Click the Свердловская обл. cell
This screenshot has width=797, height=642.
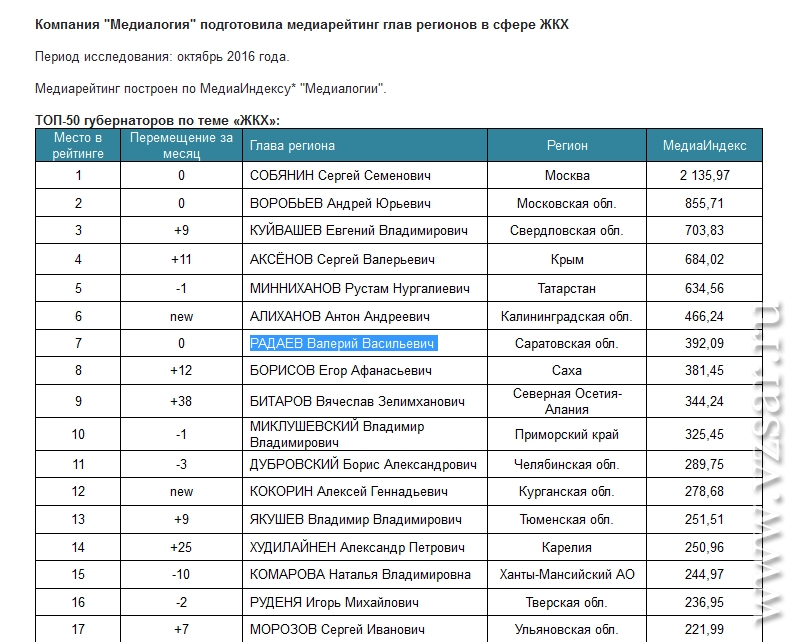pyautogui.click(x=567, y=230)
